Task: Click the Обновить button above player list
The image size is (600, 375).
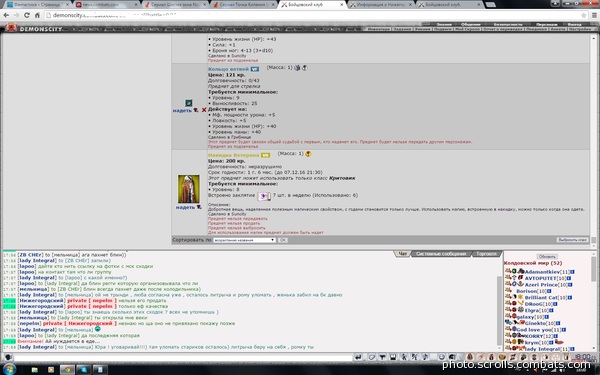Action: (547, 256)
